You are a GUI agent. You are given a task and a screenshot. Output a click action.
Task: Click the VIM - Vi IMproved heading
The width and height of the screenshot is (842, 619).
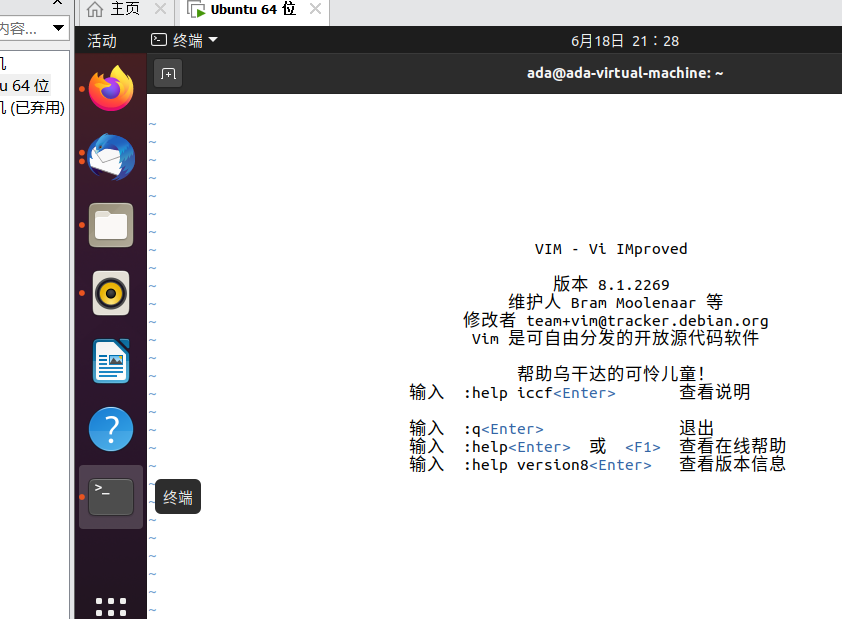[x=611, y=249]
